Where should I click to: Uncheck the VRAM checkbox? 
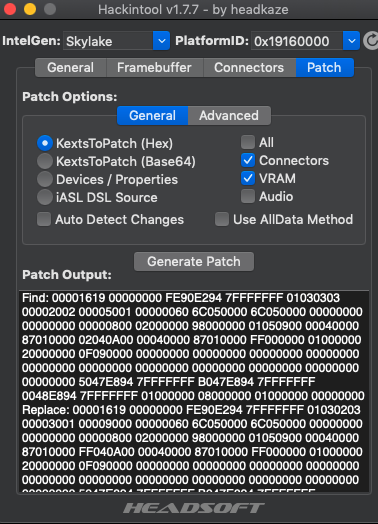click(248, 178)
